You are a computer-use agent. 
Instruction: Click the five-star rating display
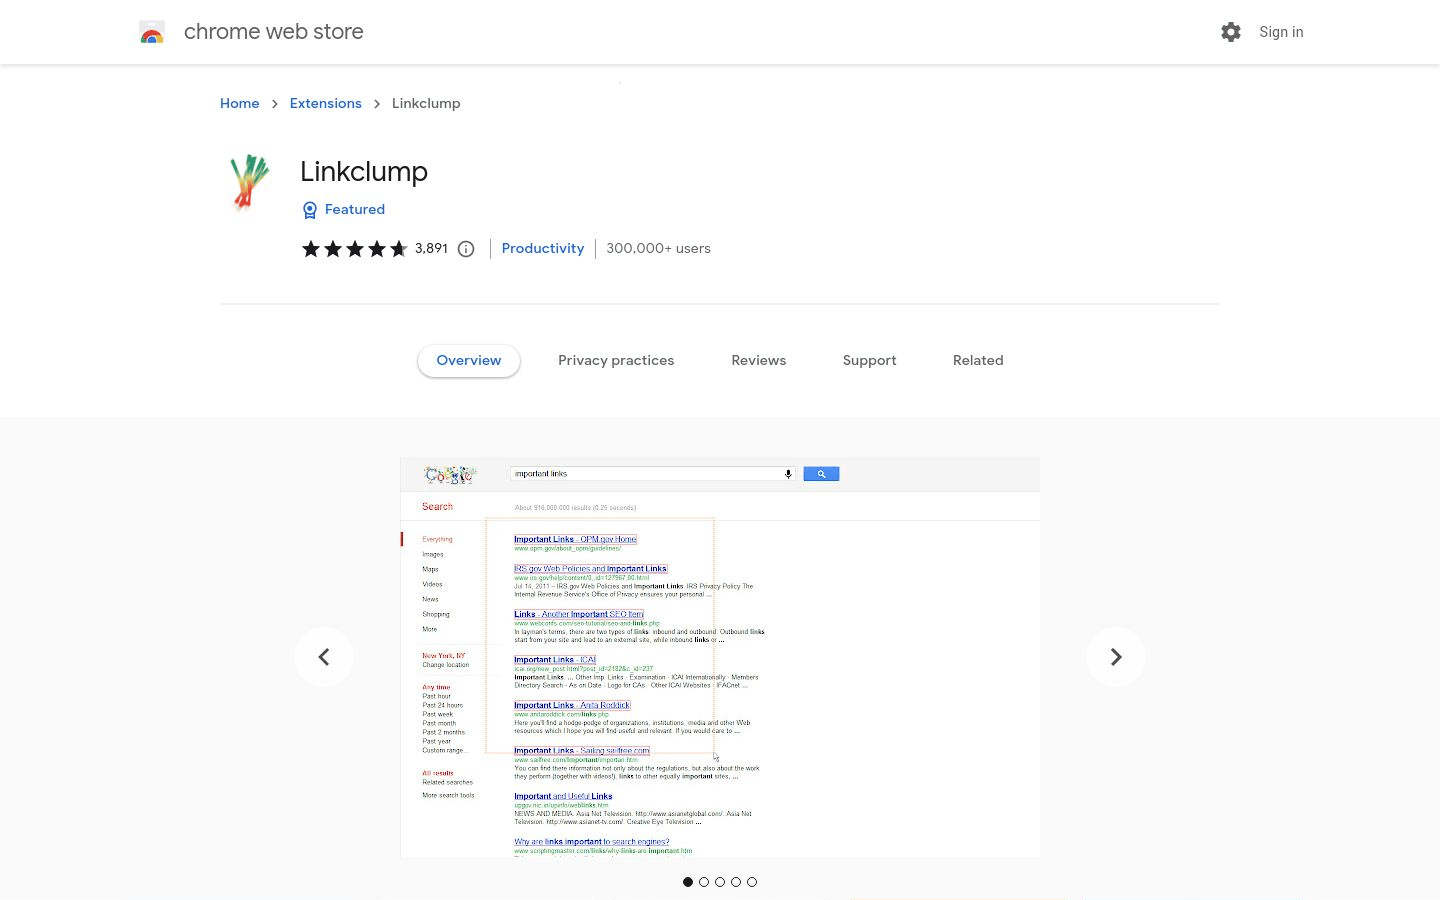pos(354,249)
